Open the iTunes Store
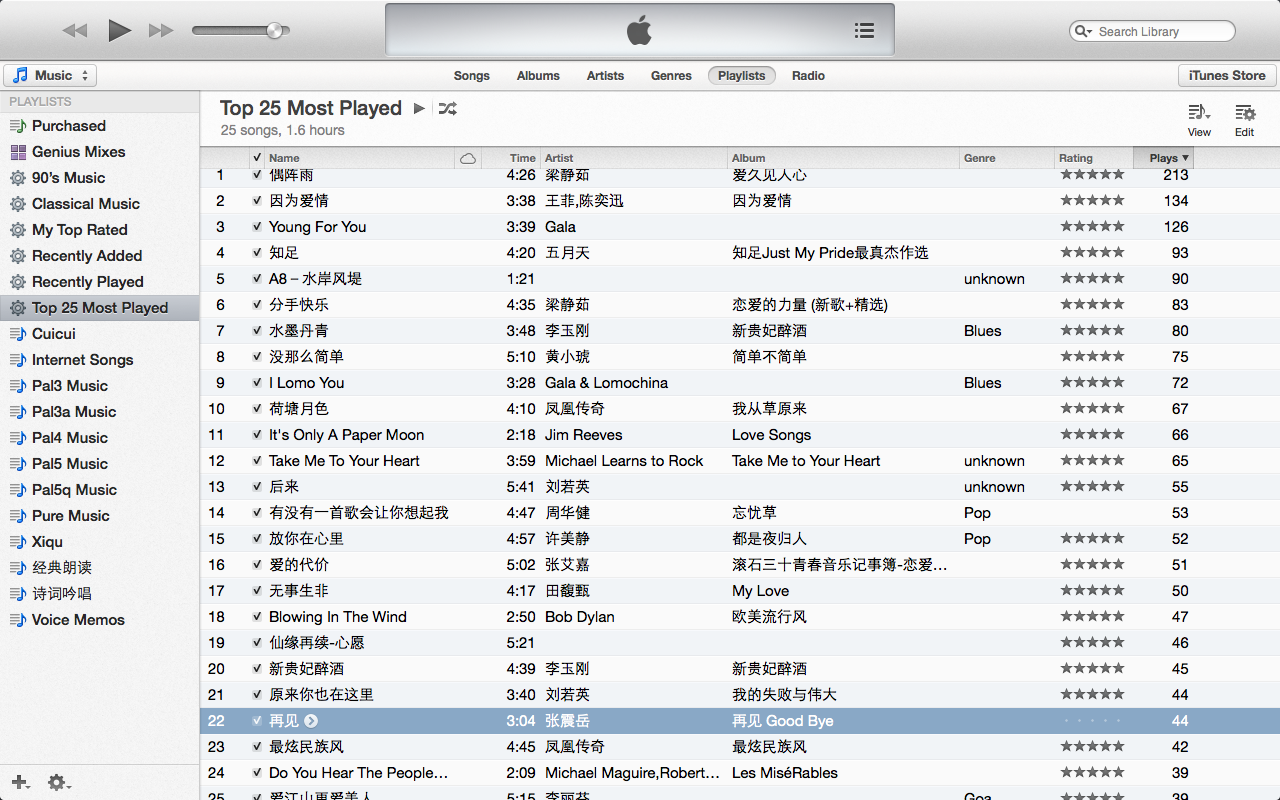The width and height of the screenshot is (1280, 800). [x=1227, y=75]
